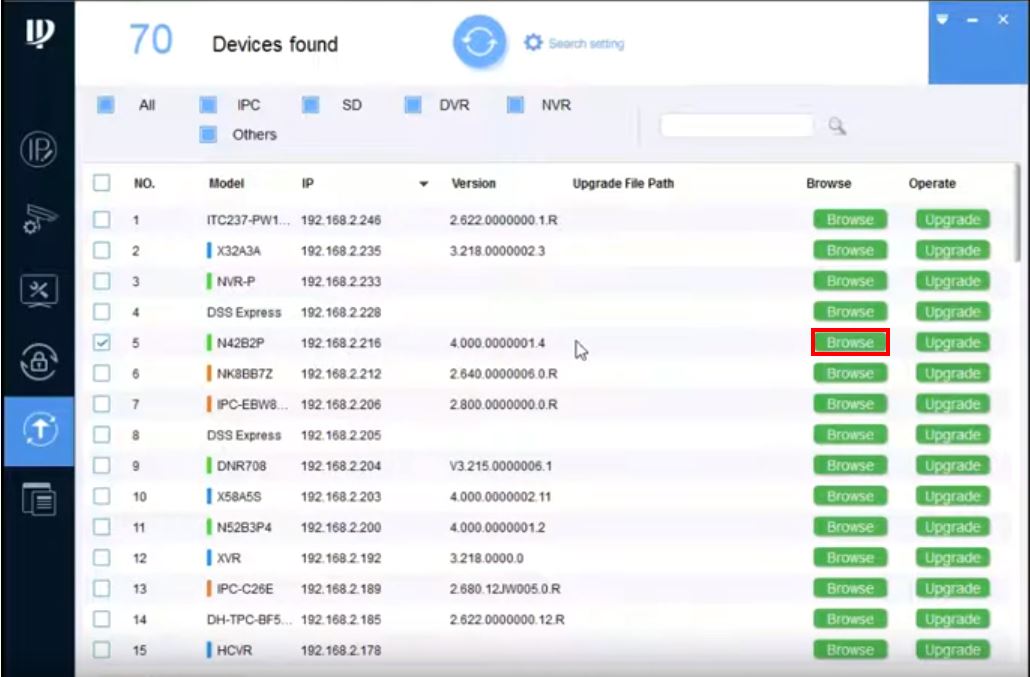The image size is (1030, 677).
Task: Check the ITC237-PW1 row checkbox
Action: pyautogui.click(x=102, y=219)
